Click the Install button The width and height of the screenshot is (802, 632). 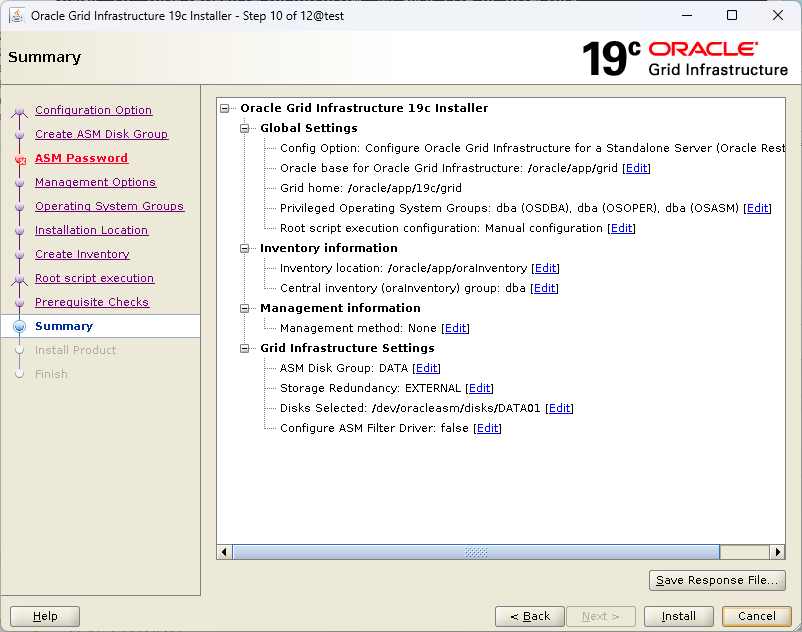point(678,616)
